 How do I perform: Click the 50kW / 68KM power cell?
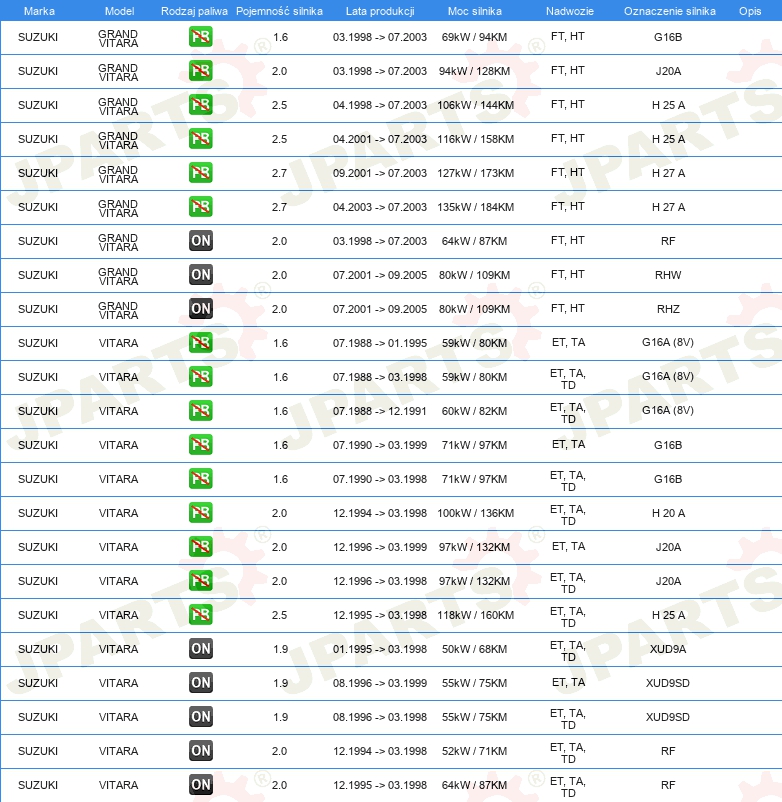point(475,649)
